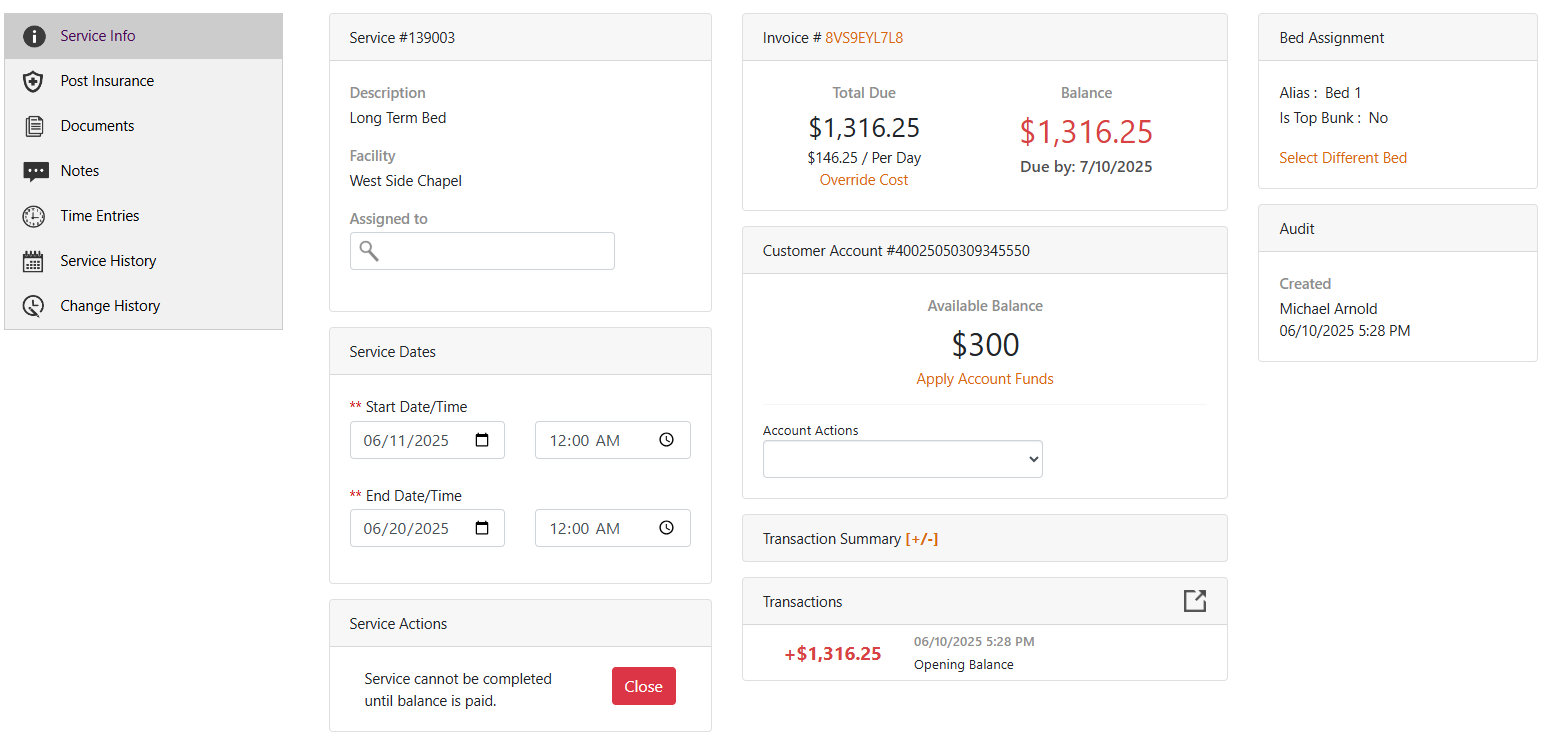Image resolution: width=1549 pixels, height=745 pixels.
Task: Click the search magnifier in Assigned to
Action: (x=368, y=250)
